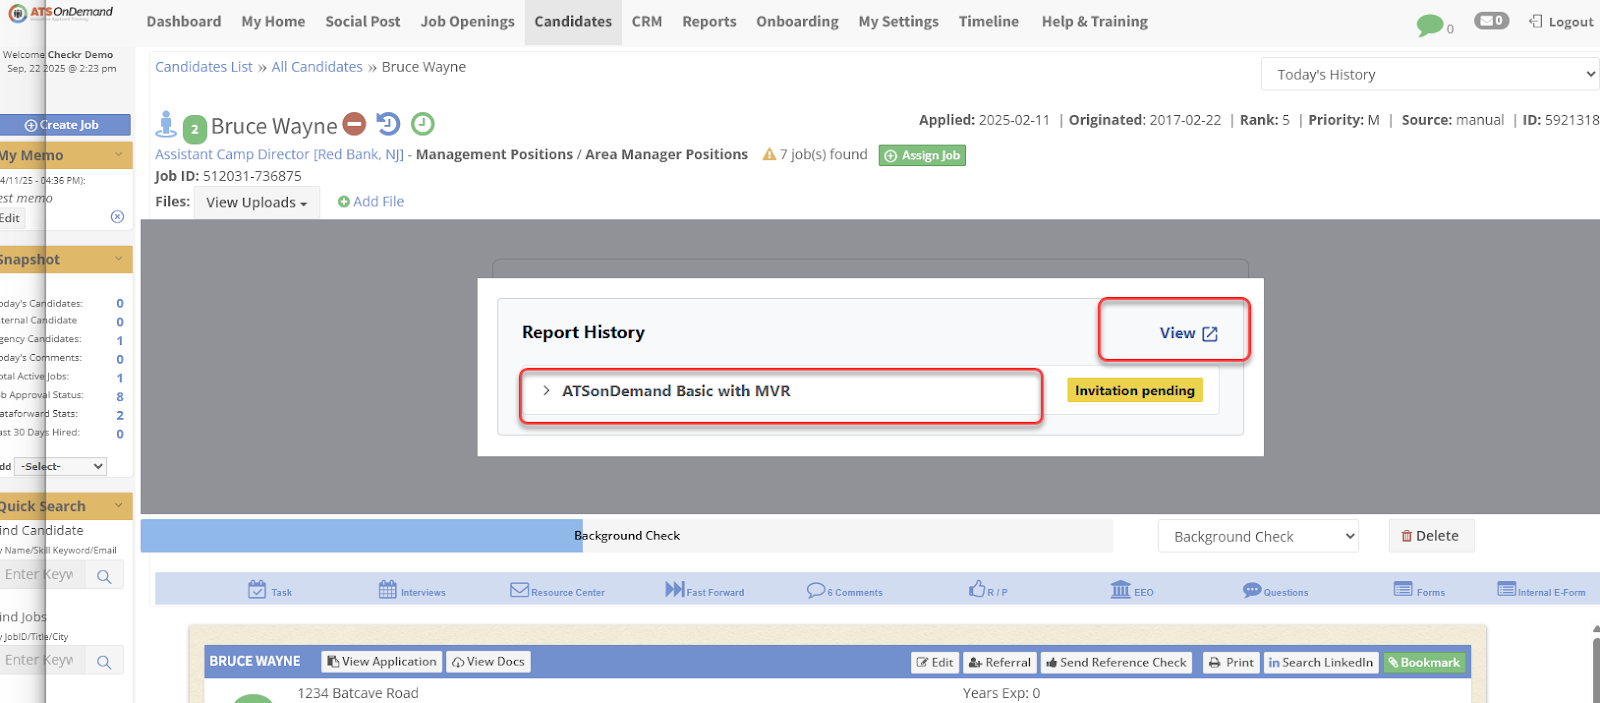Viewport: 1600px width, 703px height.
Task: Click the candidate person icon left of name
Action: pos(166,125)
